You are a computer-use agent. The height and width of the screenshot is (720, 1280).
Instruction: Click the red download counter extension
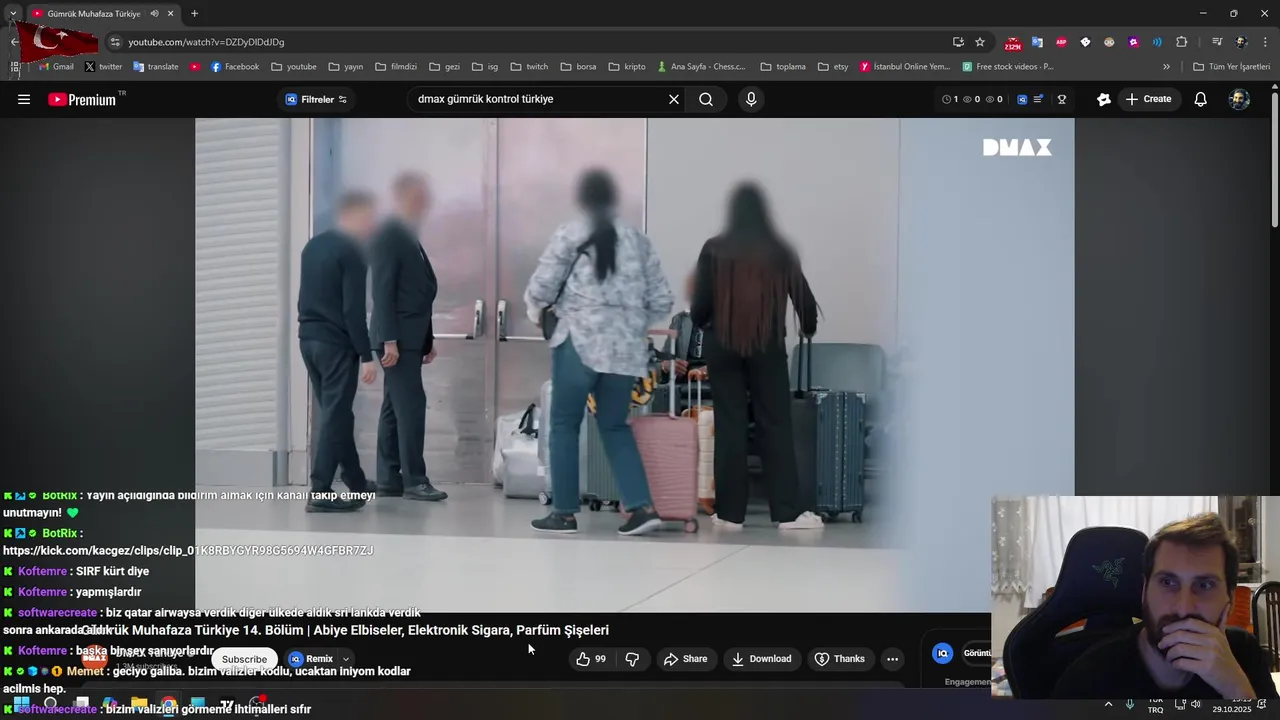click(1013, 43)
